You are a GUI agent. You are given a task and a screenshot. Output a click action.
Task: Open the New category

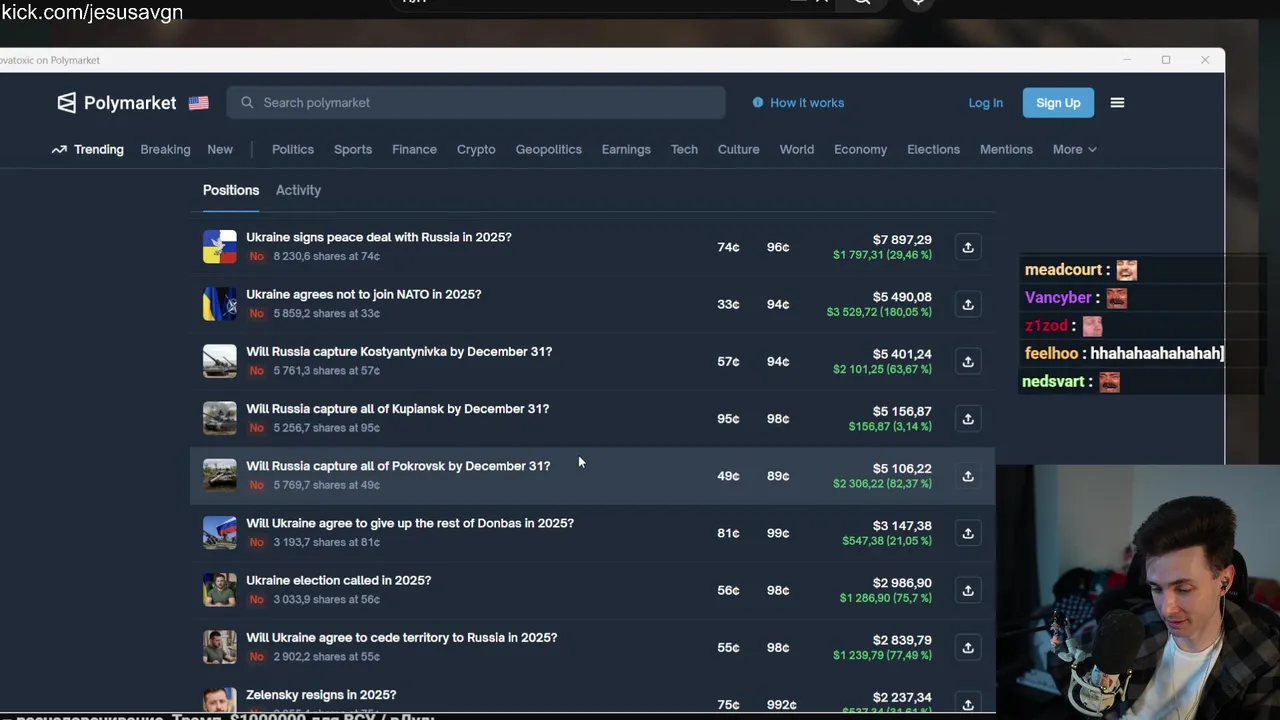tap(220, 150)
